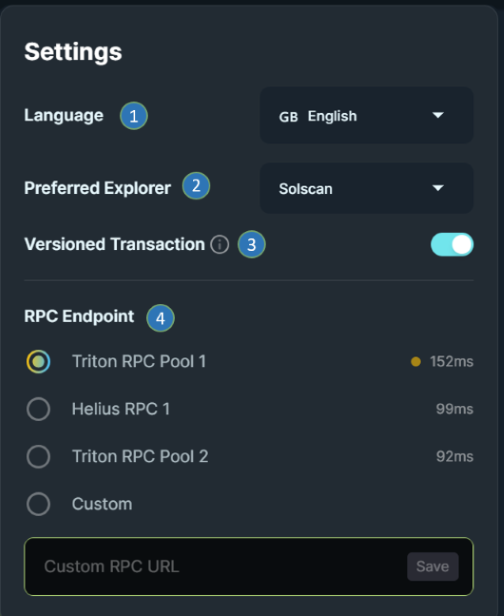This screenshot has width=504, height=616.
Task: Click the yellow latency dot beside 152ms
Action: tap(416, 361)
